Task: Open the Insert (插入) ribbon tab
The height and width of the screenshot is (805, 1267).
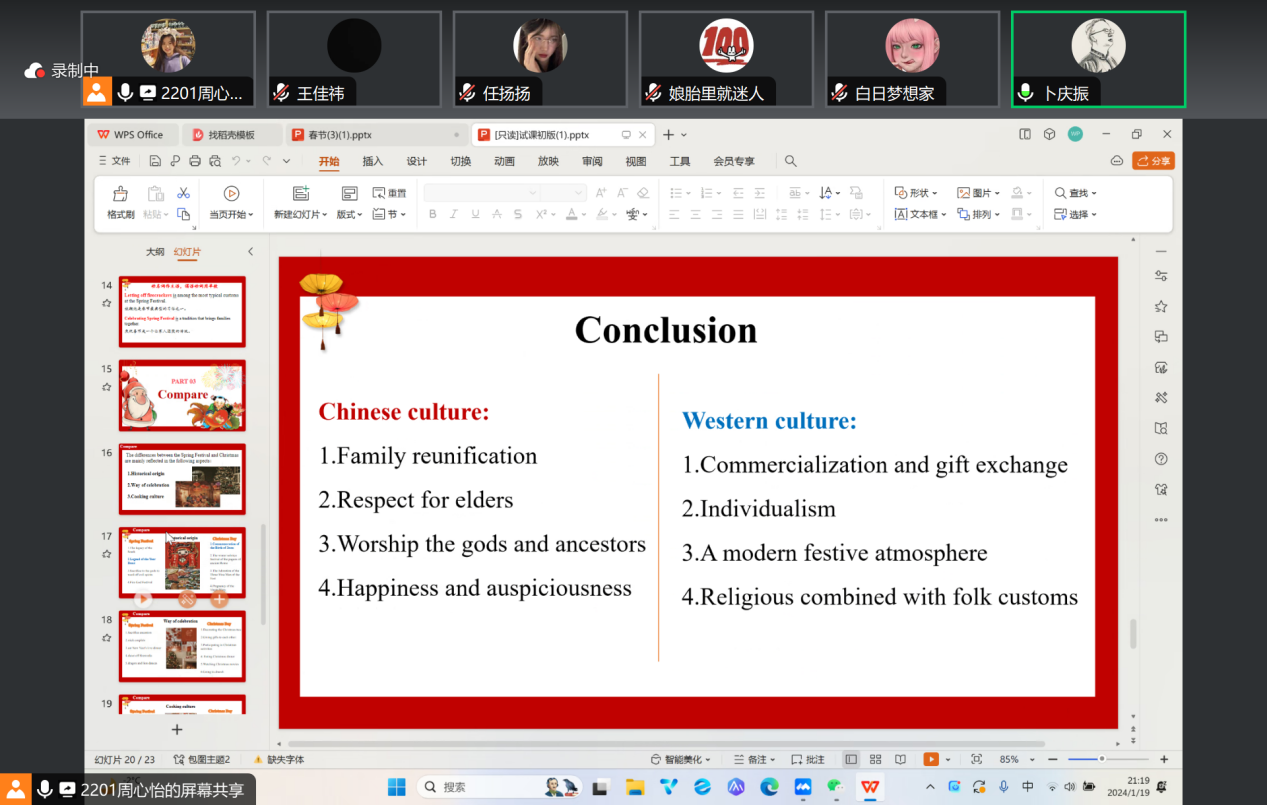Action: point(372,161)
